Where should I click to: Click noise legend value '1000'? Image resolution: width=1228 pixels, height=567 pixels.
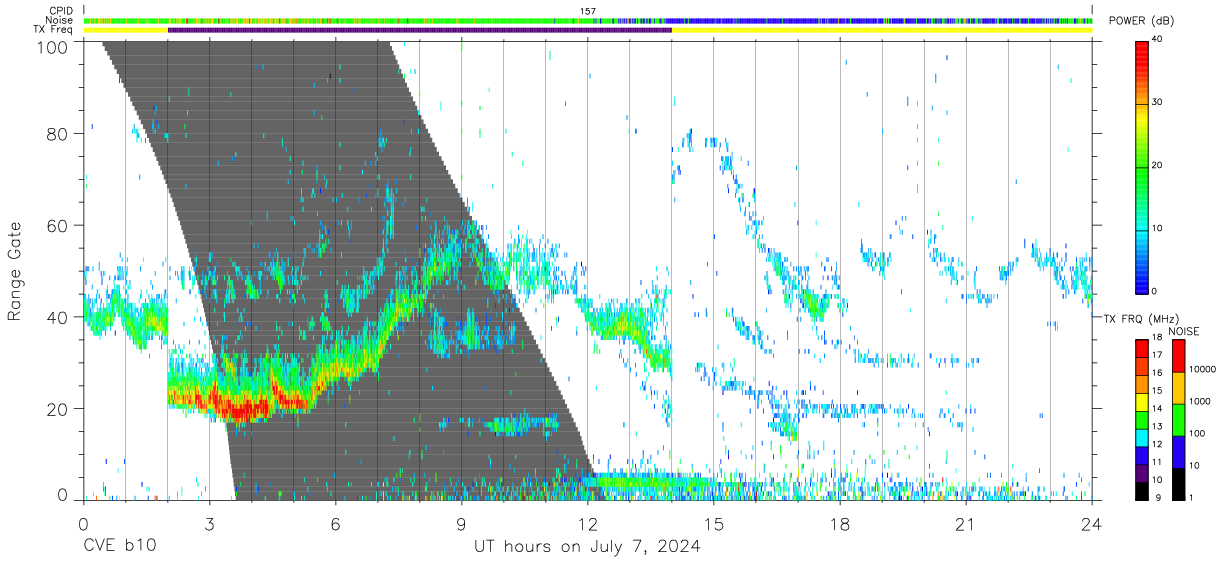(x=1200, y=401)
